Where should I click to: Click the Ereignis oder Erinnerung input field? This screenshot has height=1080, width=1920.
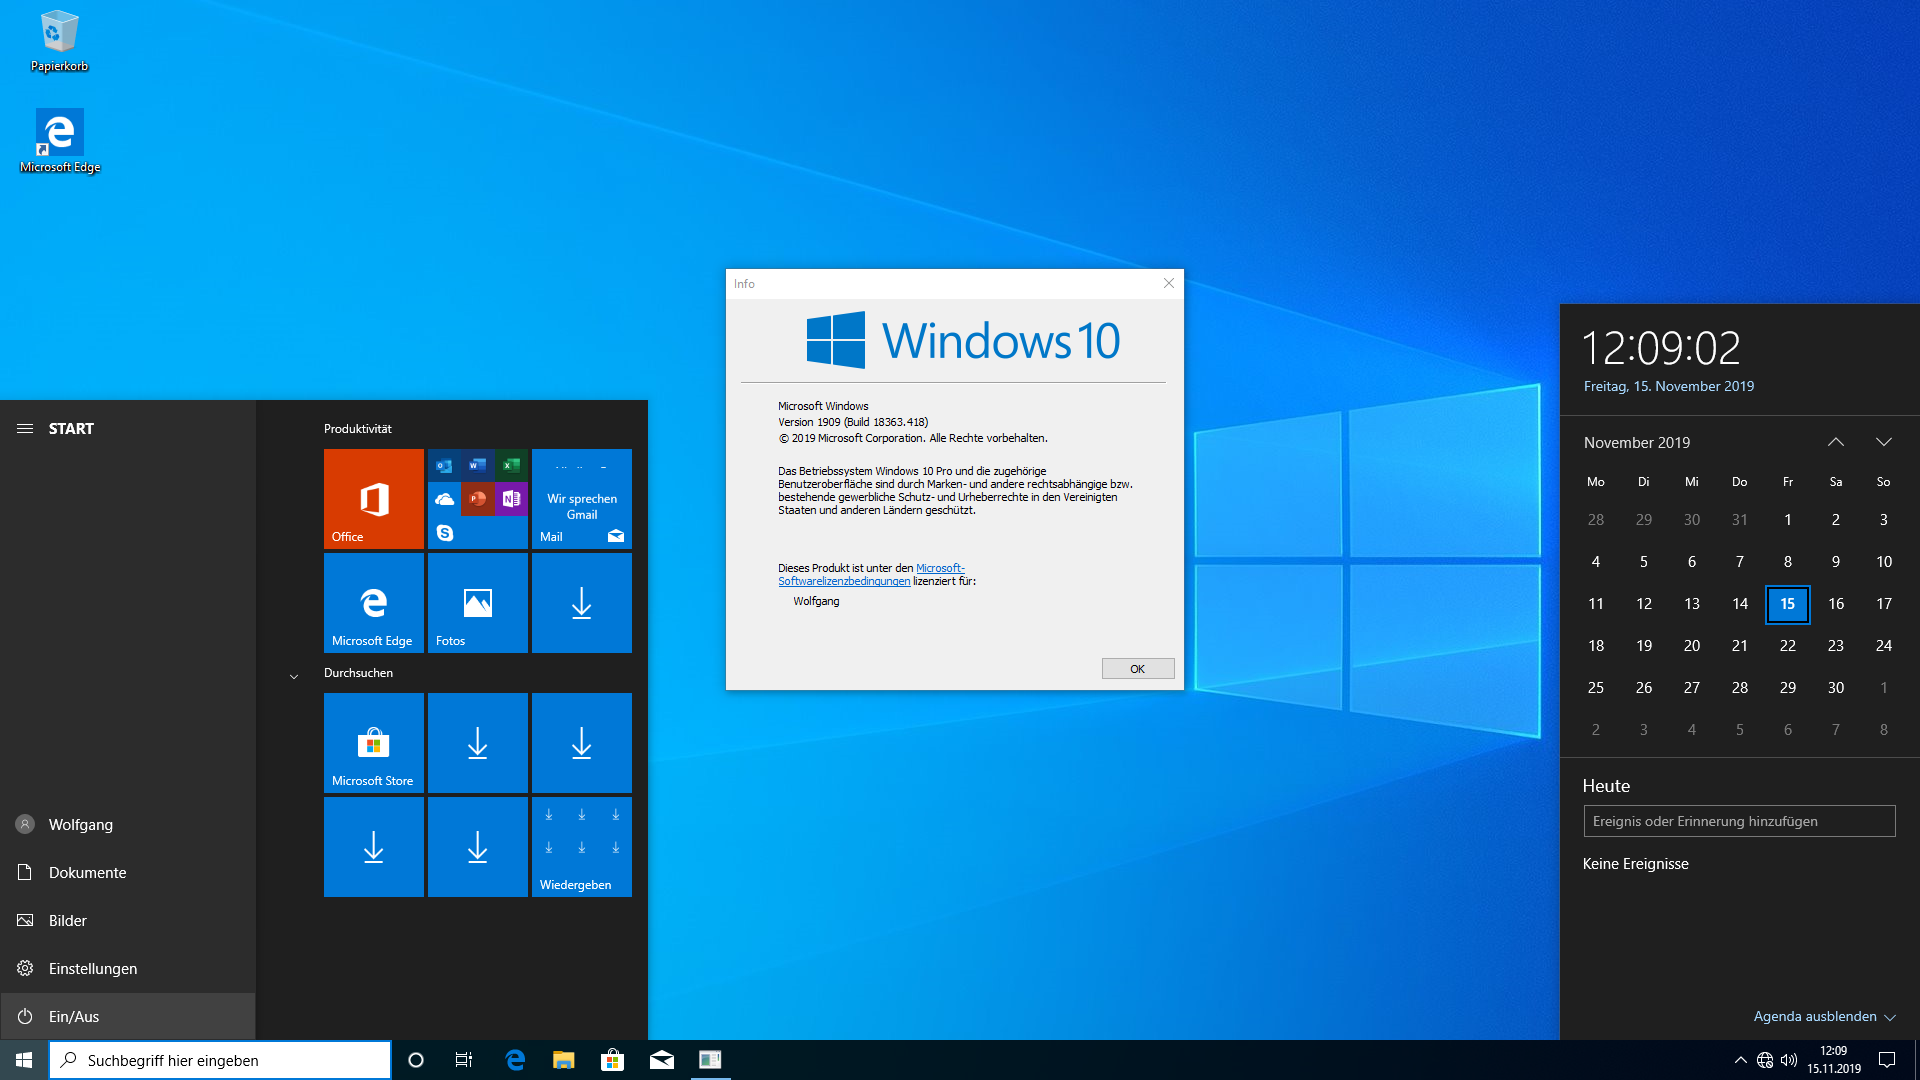[1738, 821]
